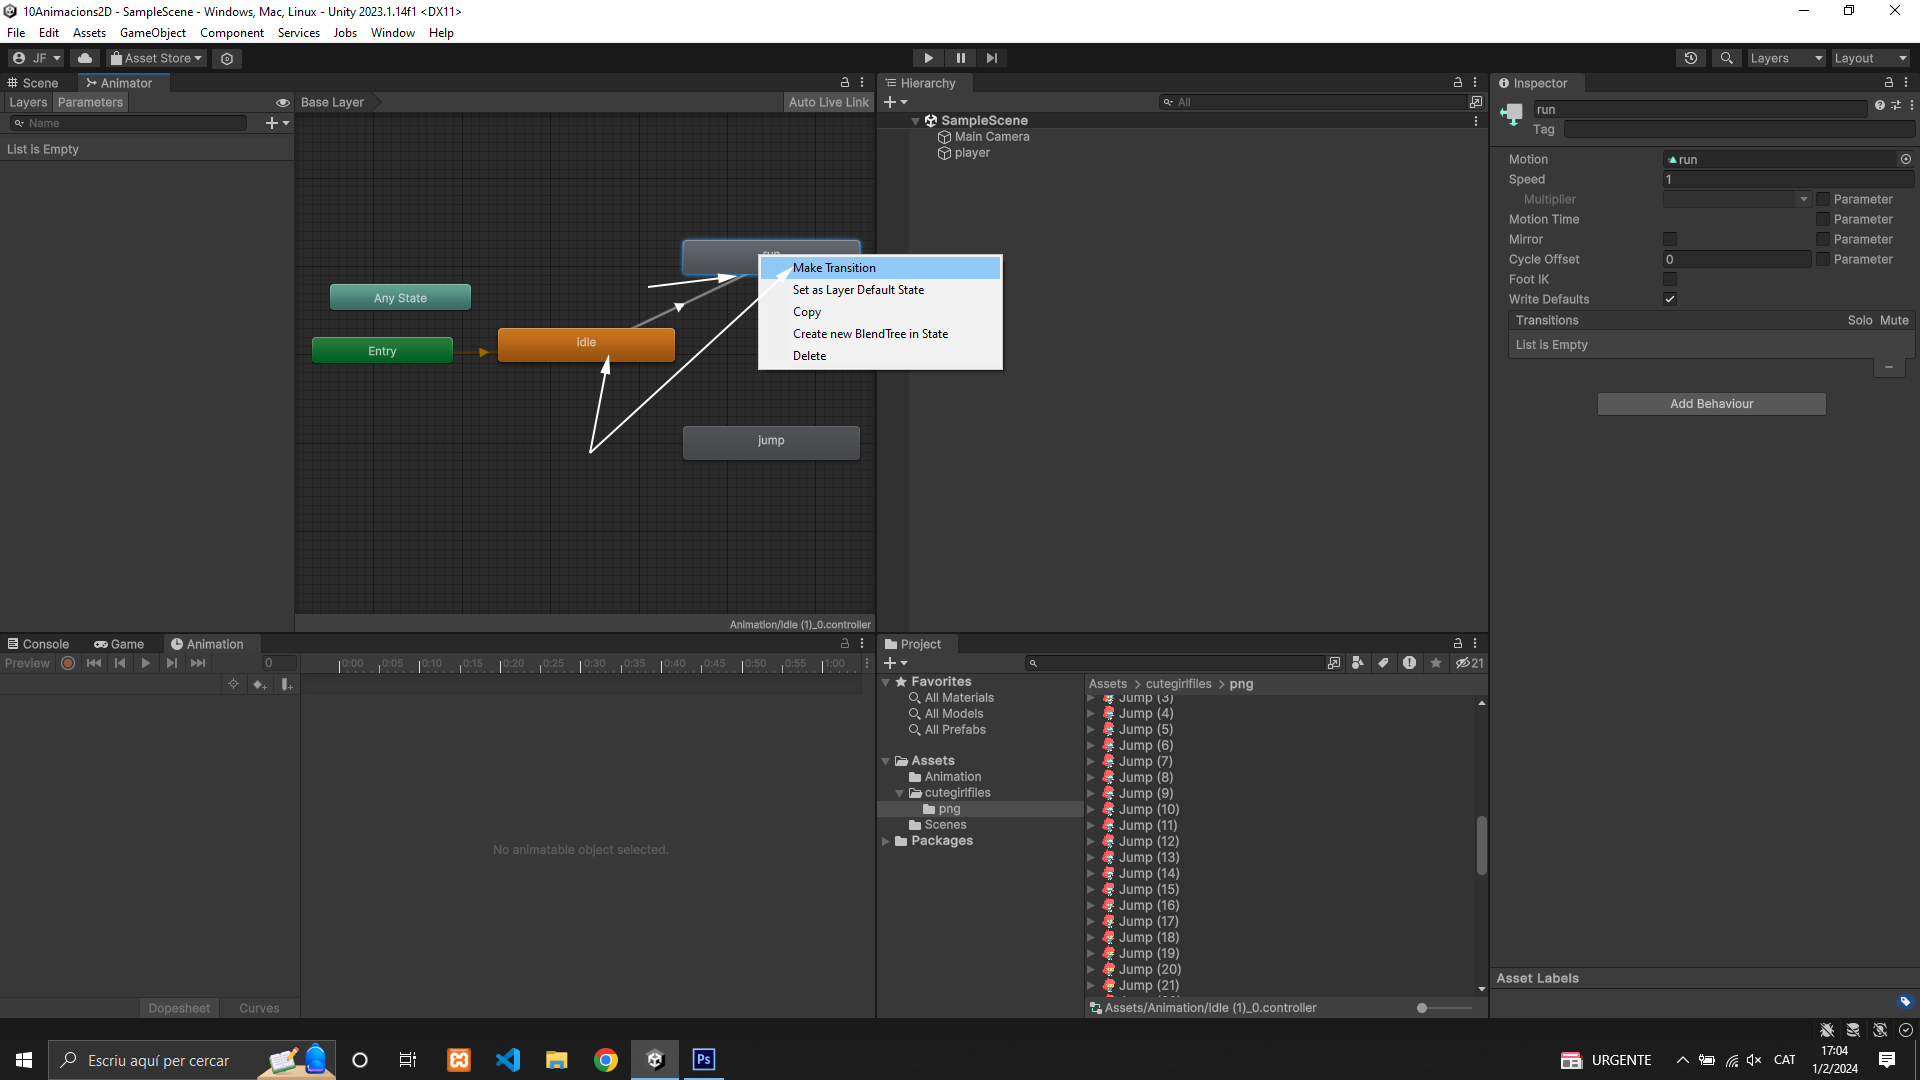Viewport: 1920px width, 1080px height.
Task: Enable the Mirror checkbox
Action: (1670, 239)
